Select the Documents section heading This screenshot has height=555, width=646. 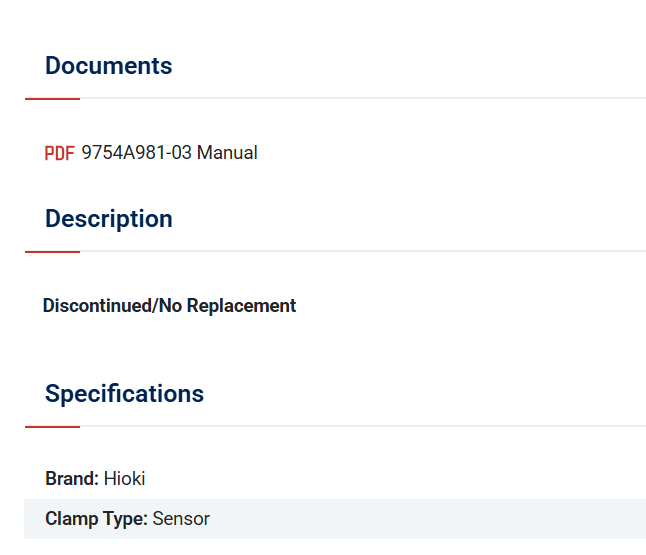108,66
